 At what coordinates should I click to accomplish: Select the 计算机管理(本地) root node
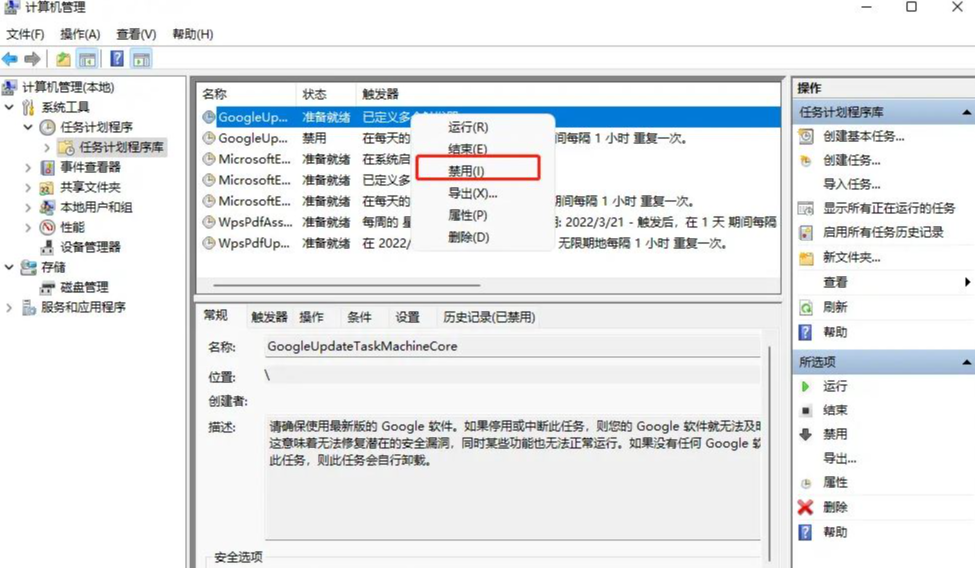coord(68,87)
